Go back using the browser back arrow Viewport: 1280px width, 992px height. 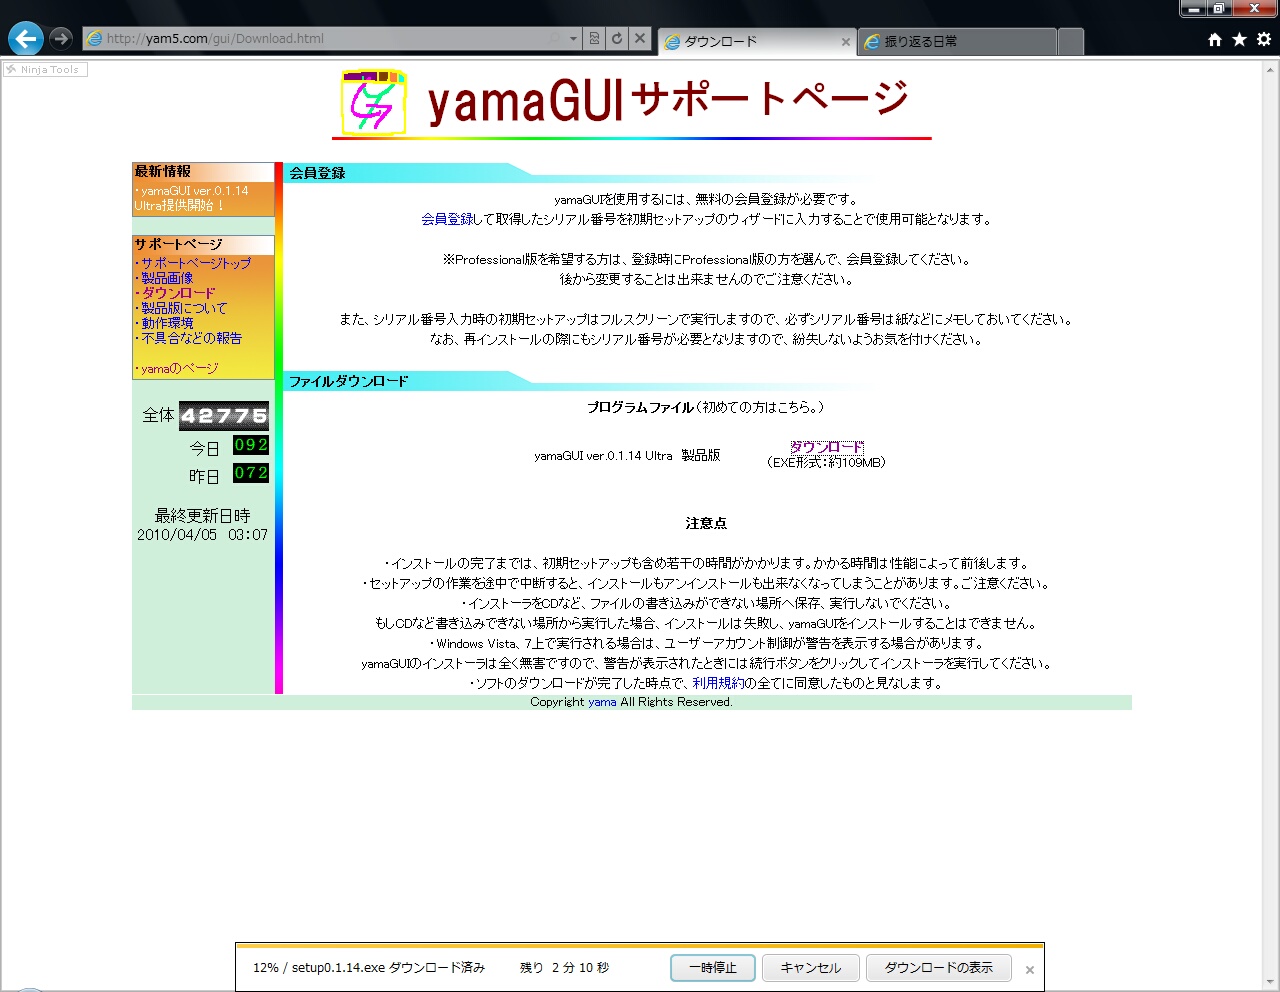(x=26, y=38)
